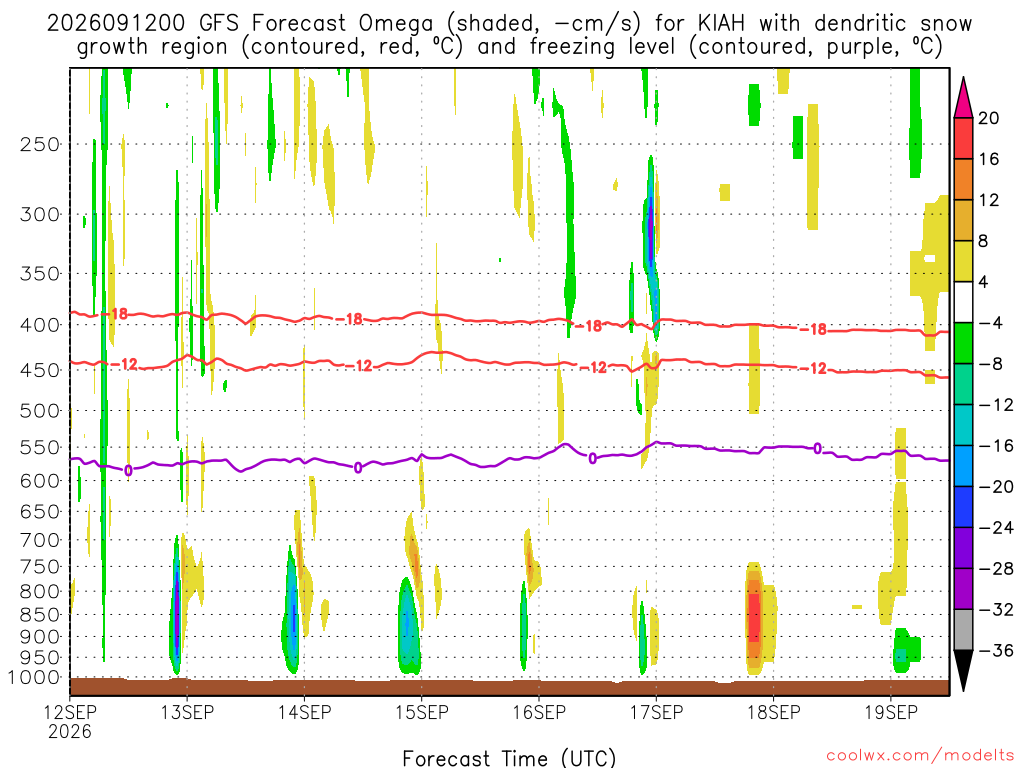The height and width of the screenshot is (768, 1024).
Task: Click the black arrow below the colorbar
Action: click(963, 671)
